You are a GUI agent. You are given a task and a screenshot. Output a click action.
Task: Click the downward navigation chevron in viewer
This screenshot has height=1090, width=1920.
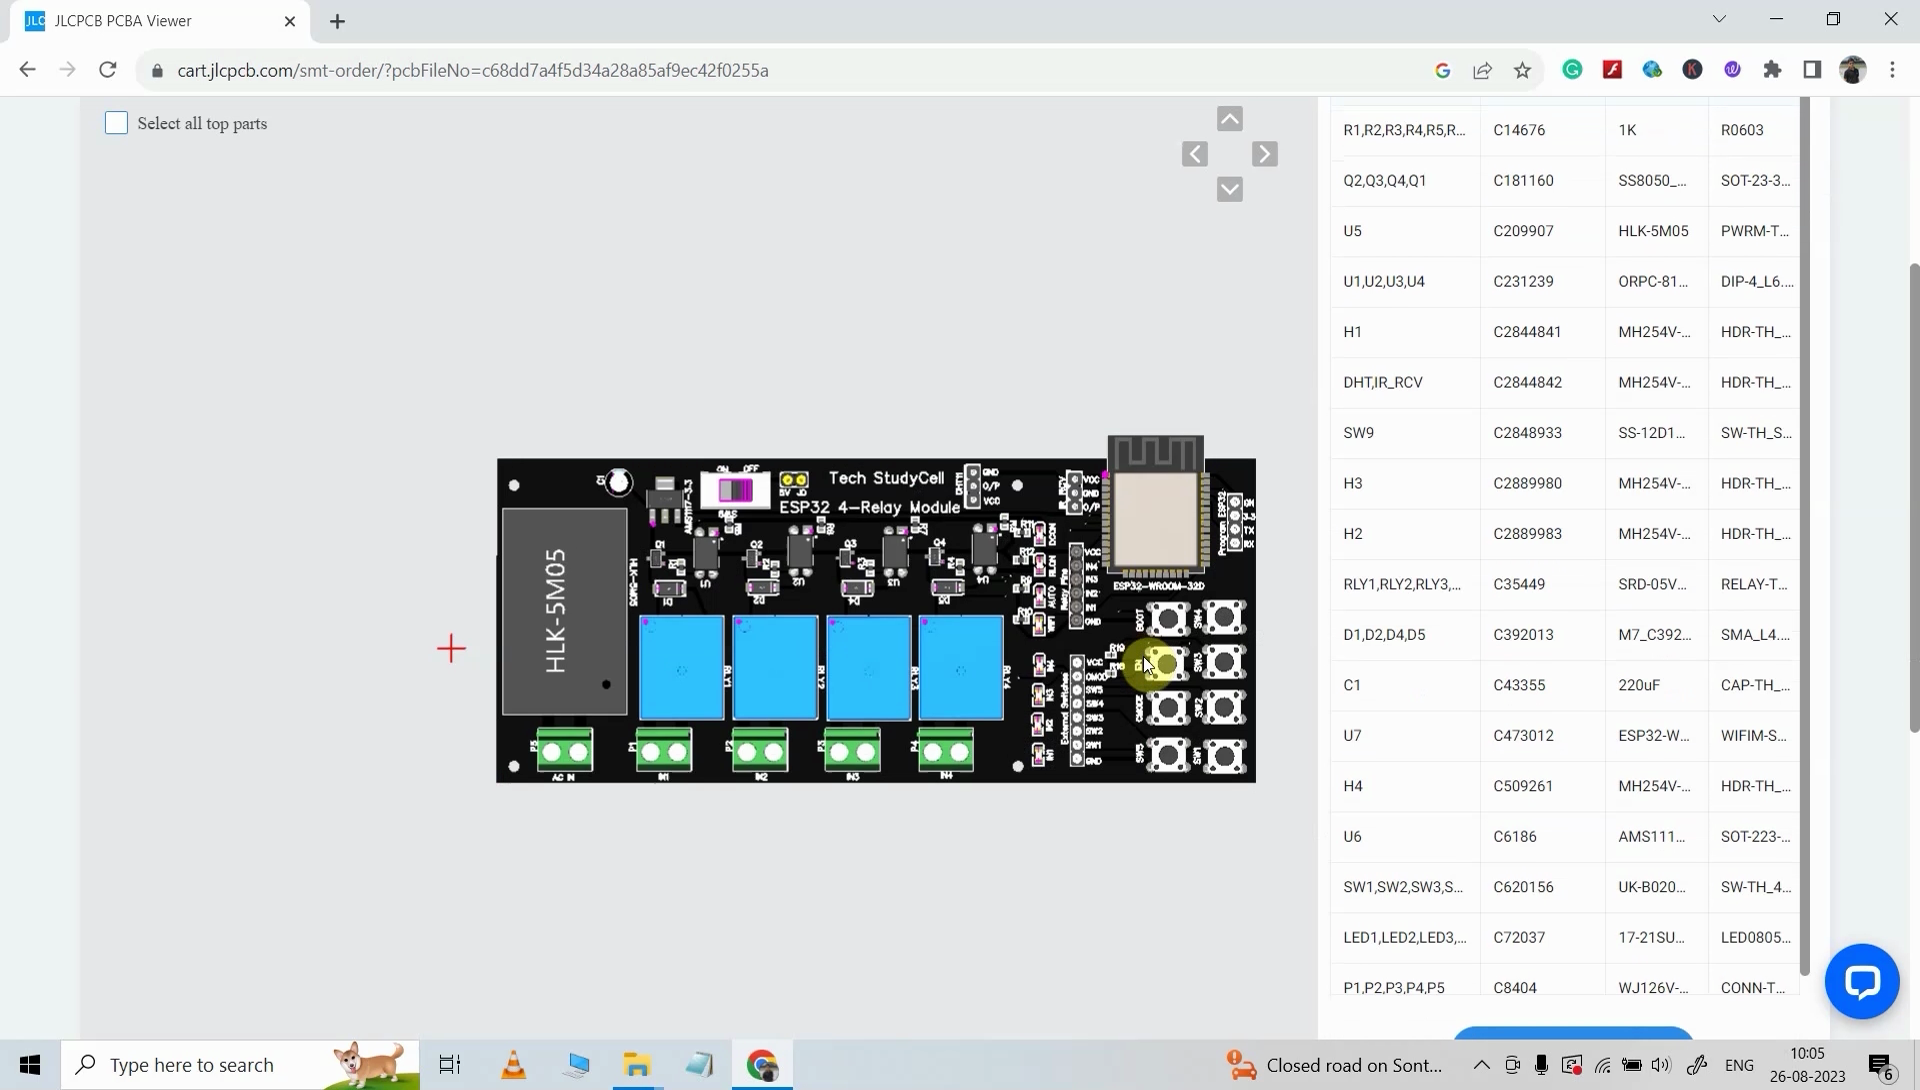tap(1229, 188)
